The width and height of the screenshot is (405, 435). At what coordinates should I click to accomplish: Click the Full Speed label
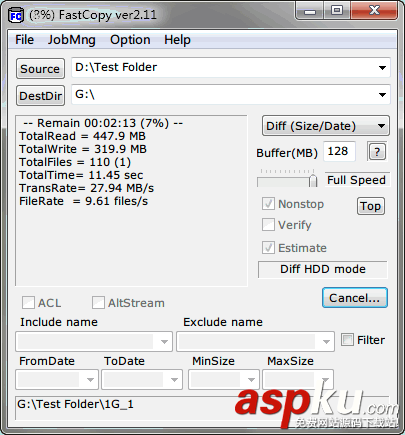pyautogui.click(x=356, y=180)
